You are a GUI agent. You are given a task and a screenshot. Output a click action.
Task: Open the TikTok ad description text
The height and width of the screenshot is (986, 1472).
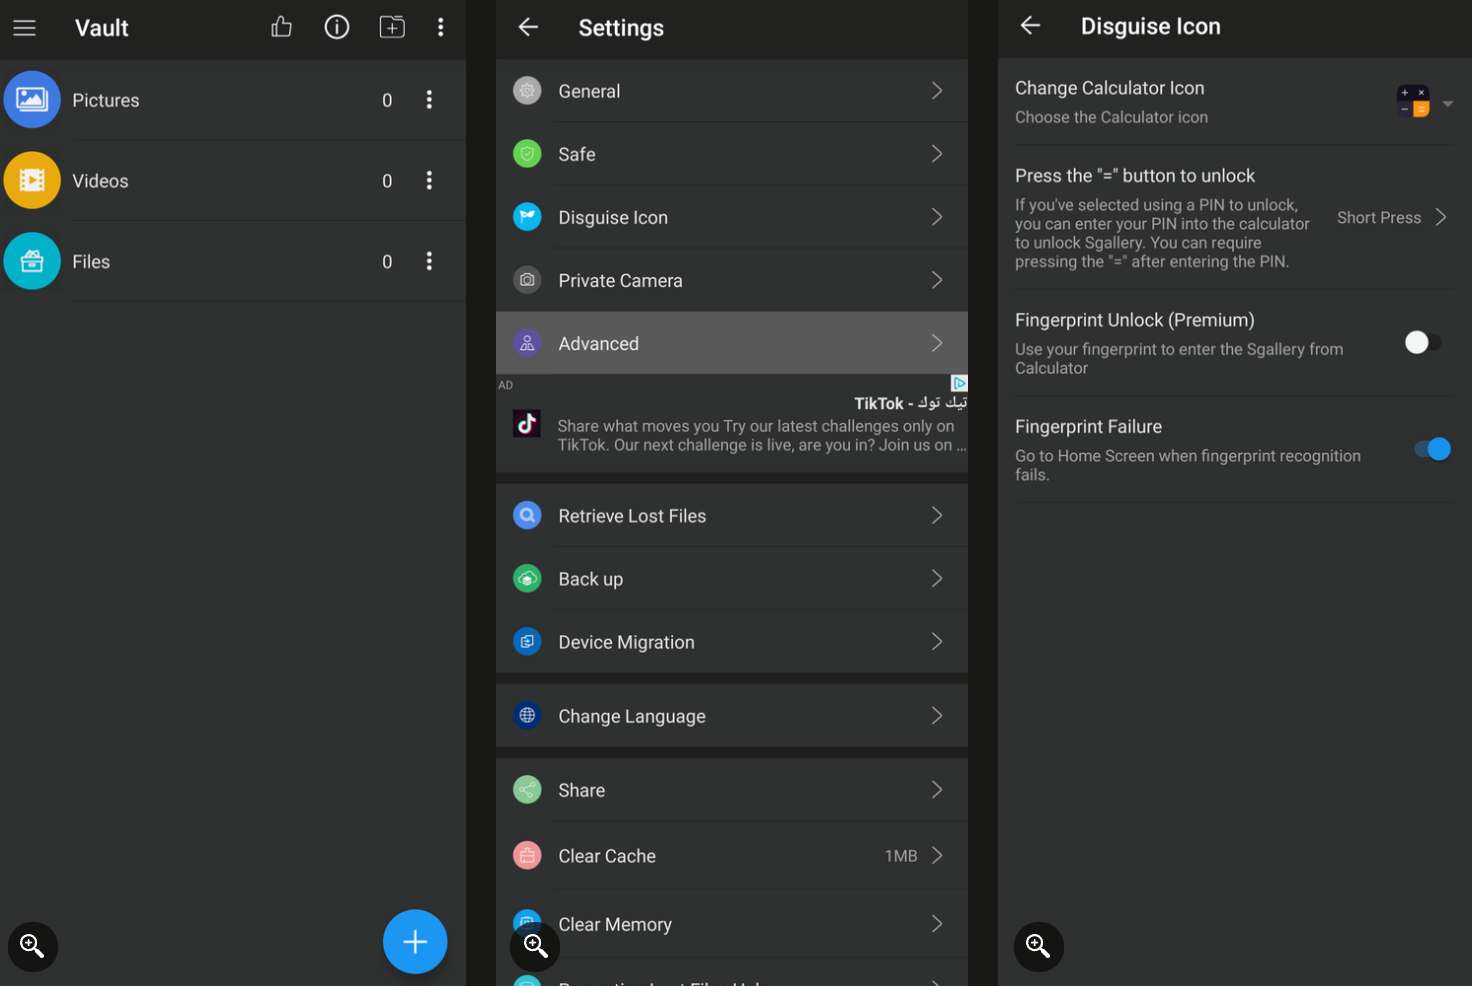coord(762,435)
